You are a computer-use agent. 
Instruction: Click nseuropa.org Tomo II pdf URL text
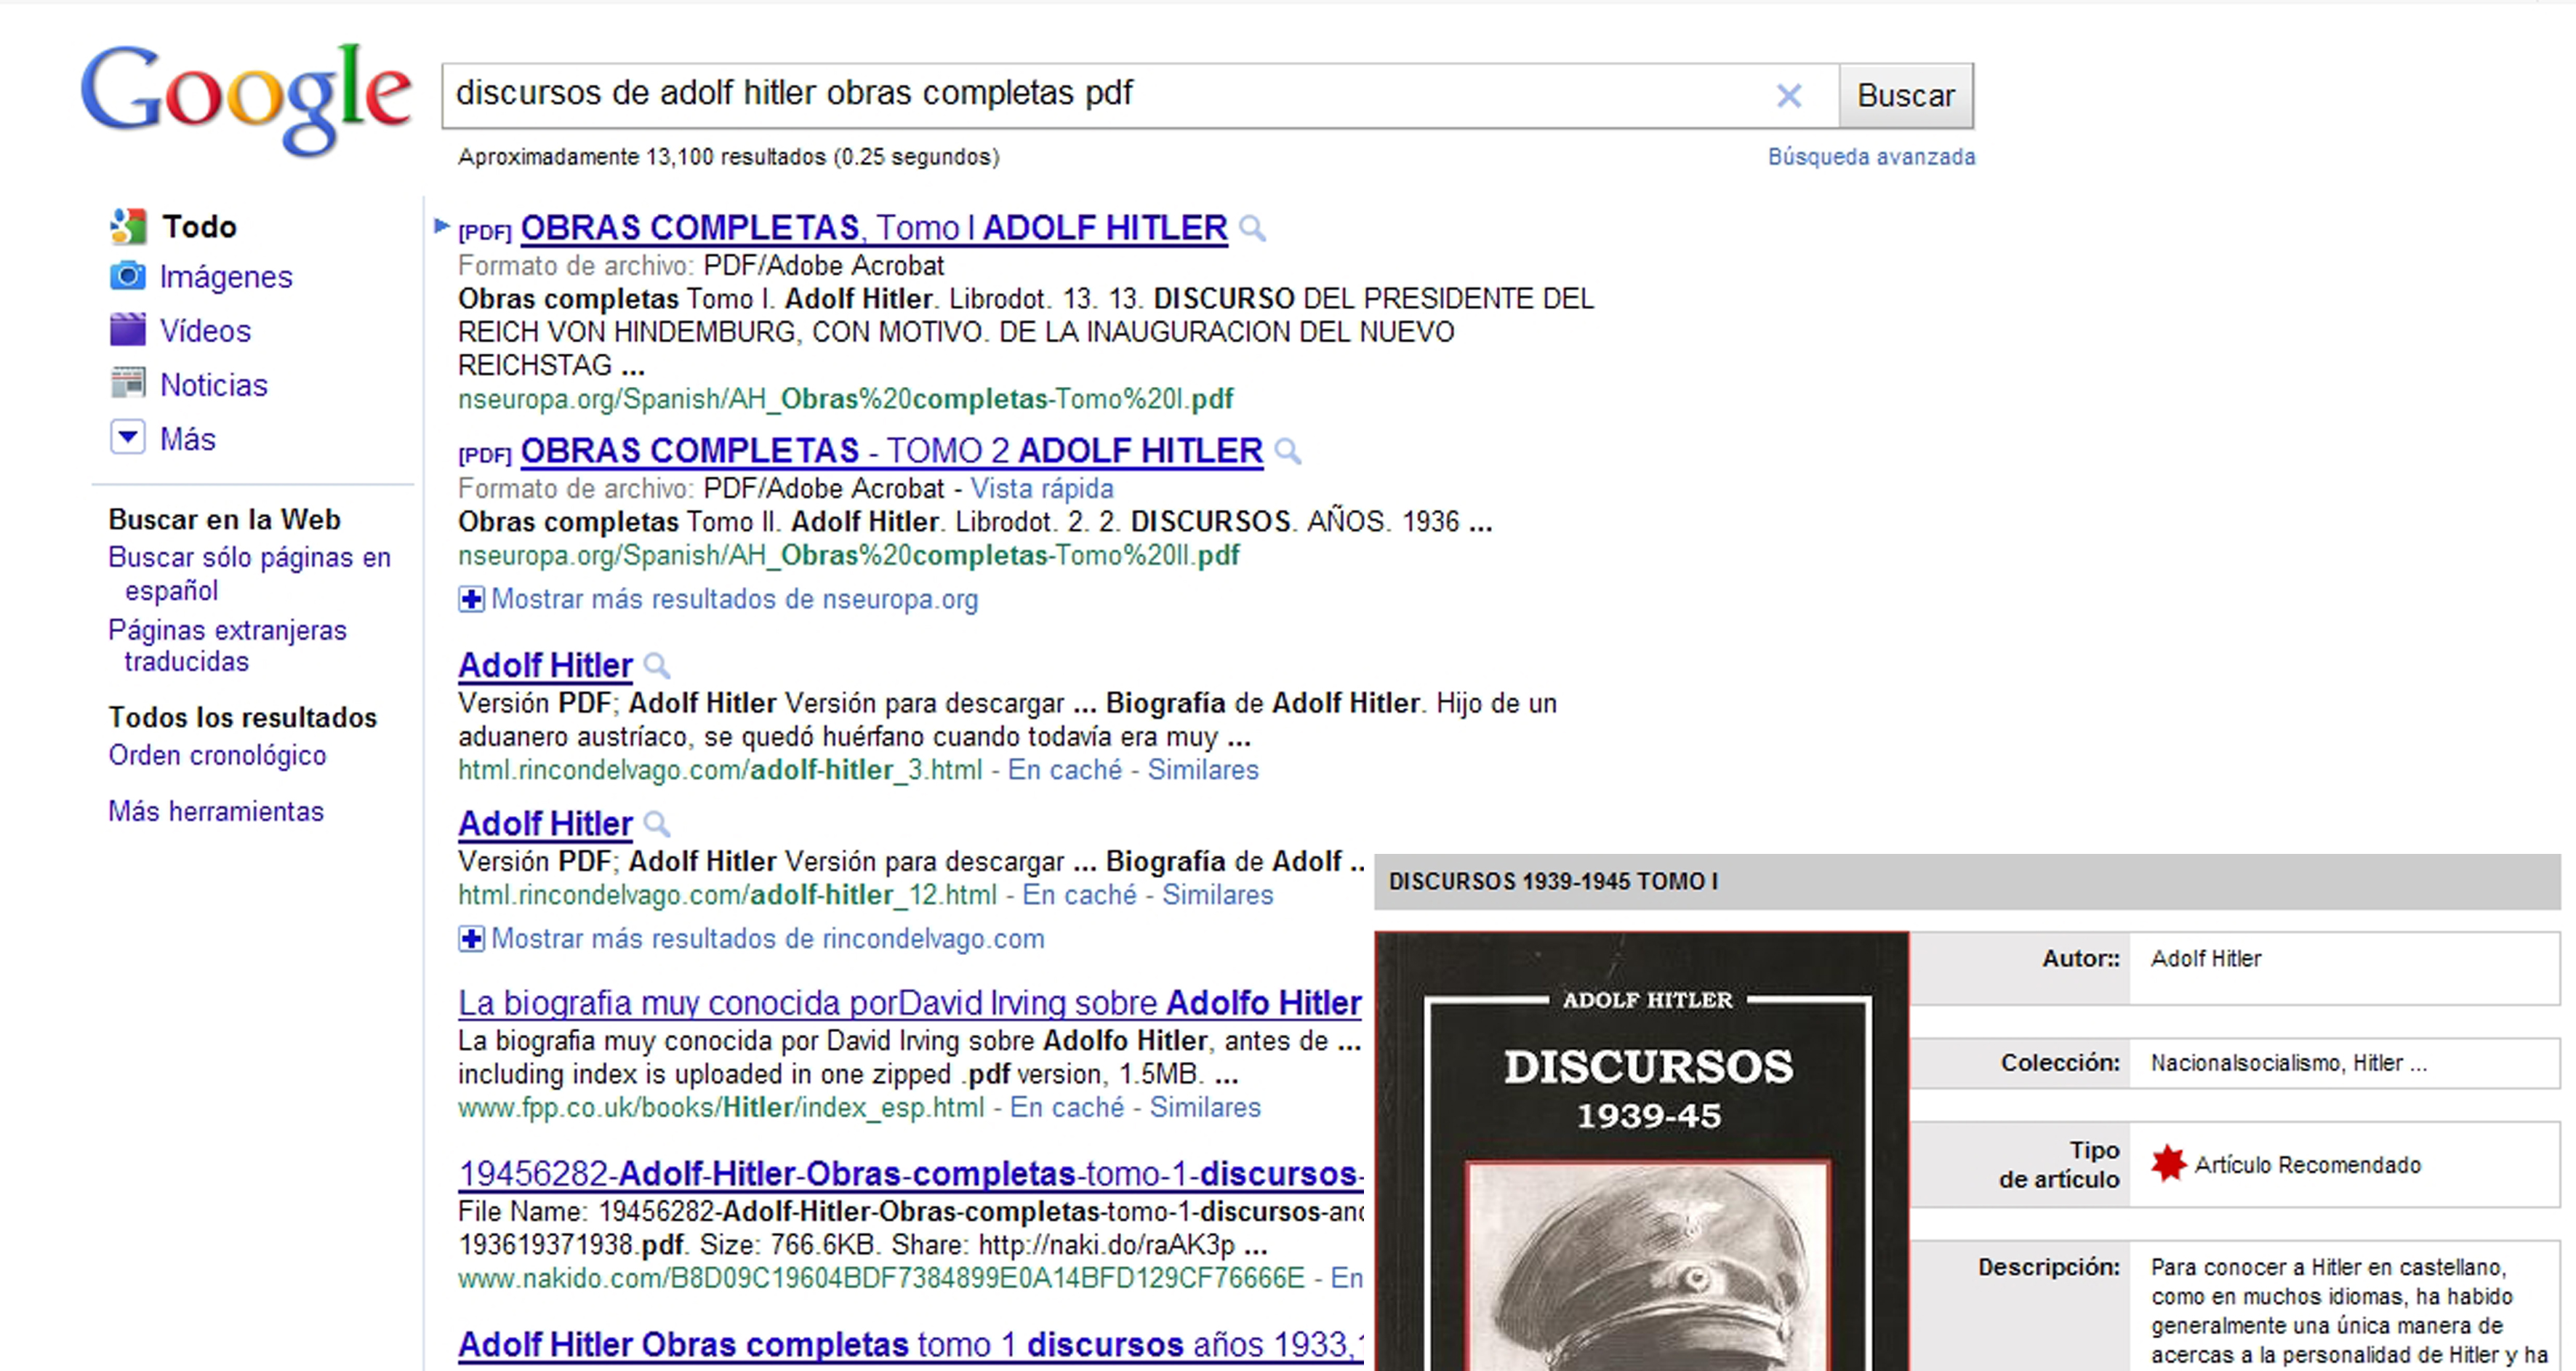pyautogui.click(x=849, y=556)
